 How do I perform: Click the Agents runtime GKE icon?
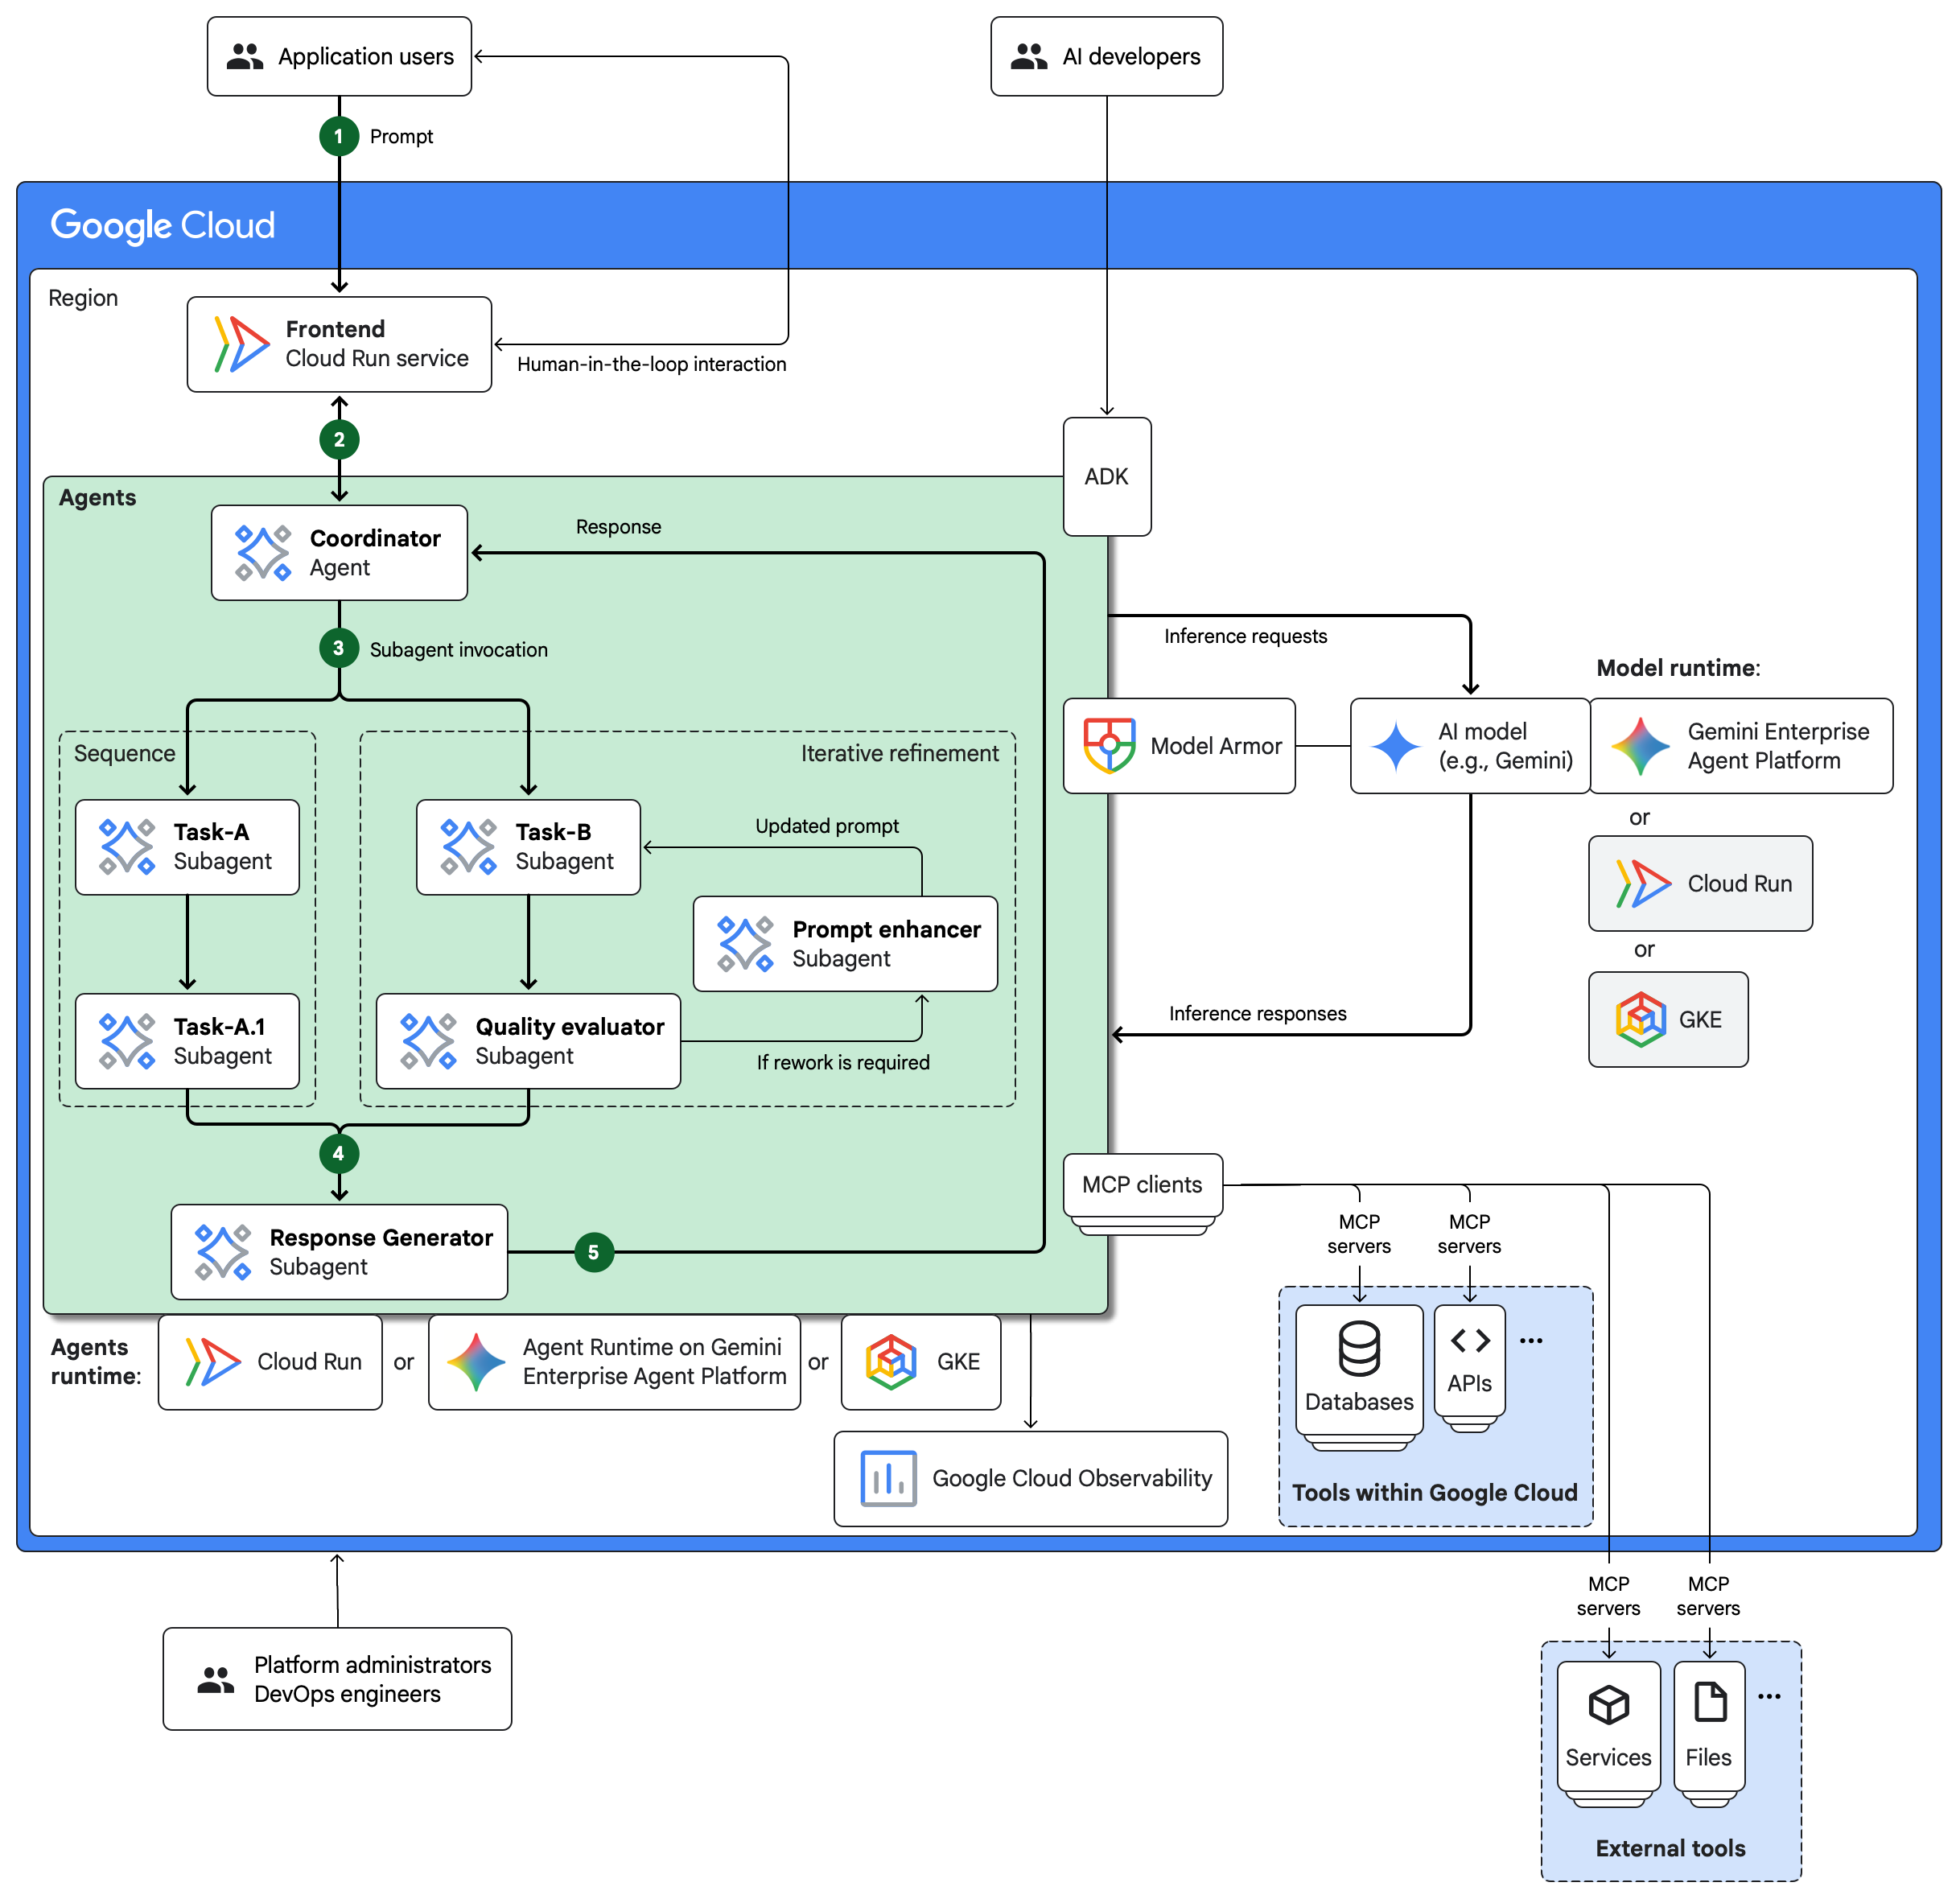coord(892,1362)
